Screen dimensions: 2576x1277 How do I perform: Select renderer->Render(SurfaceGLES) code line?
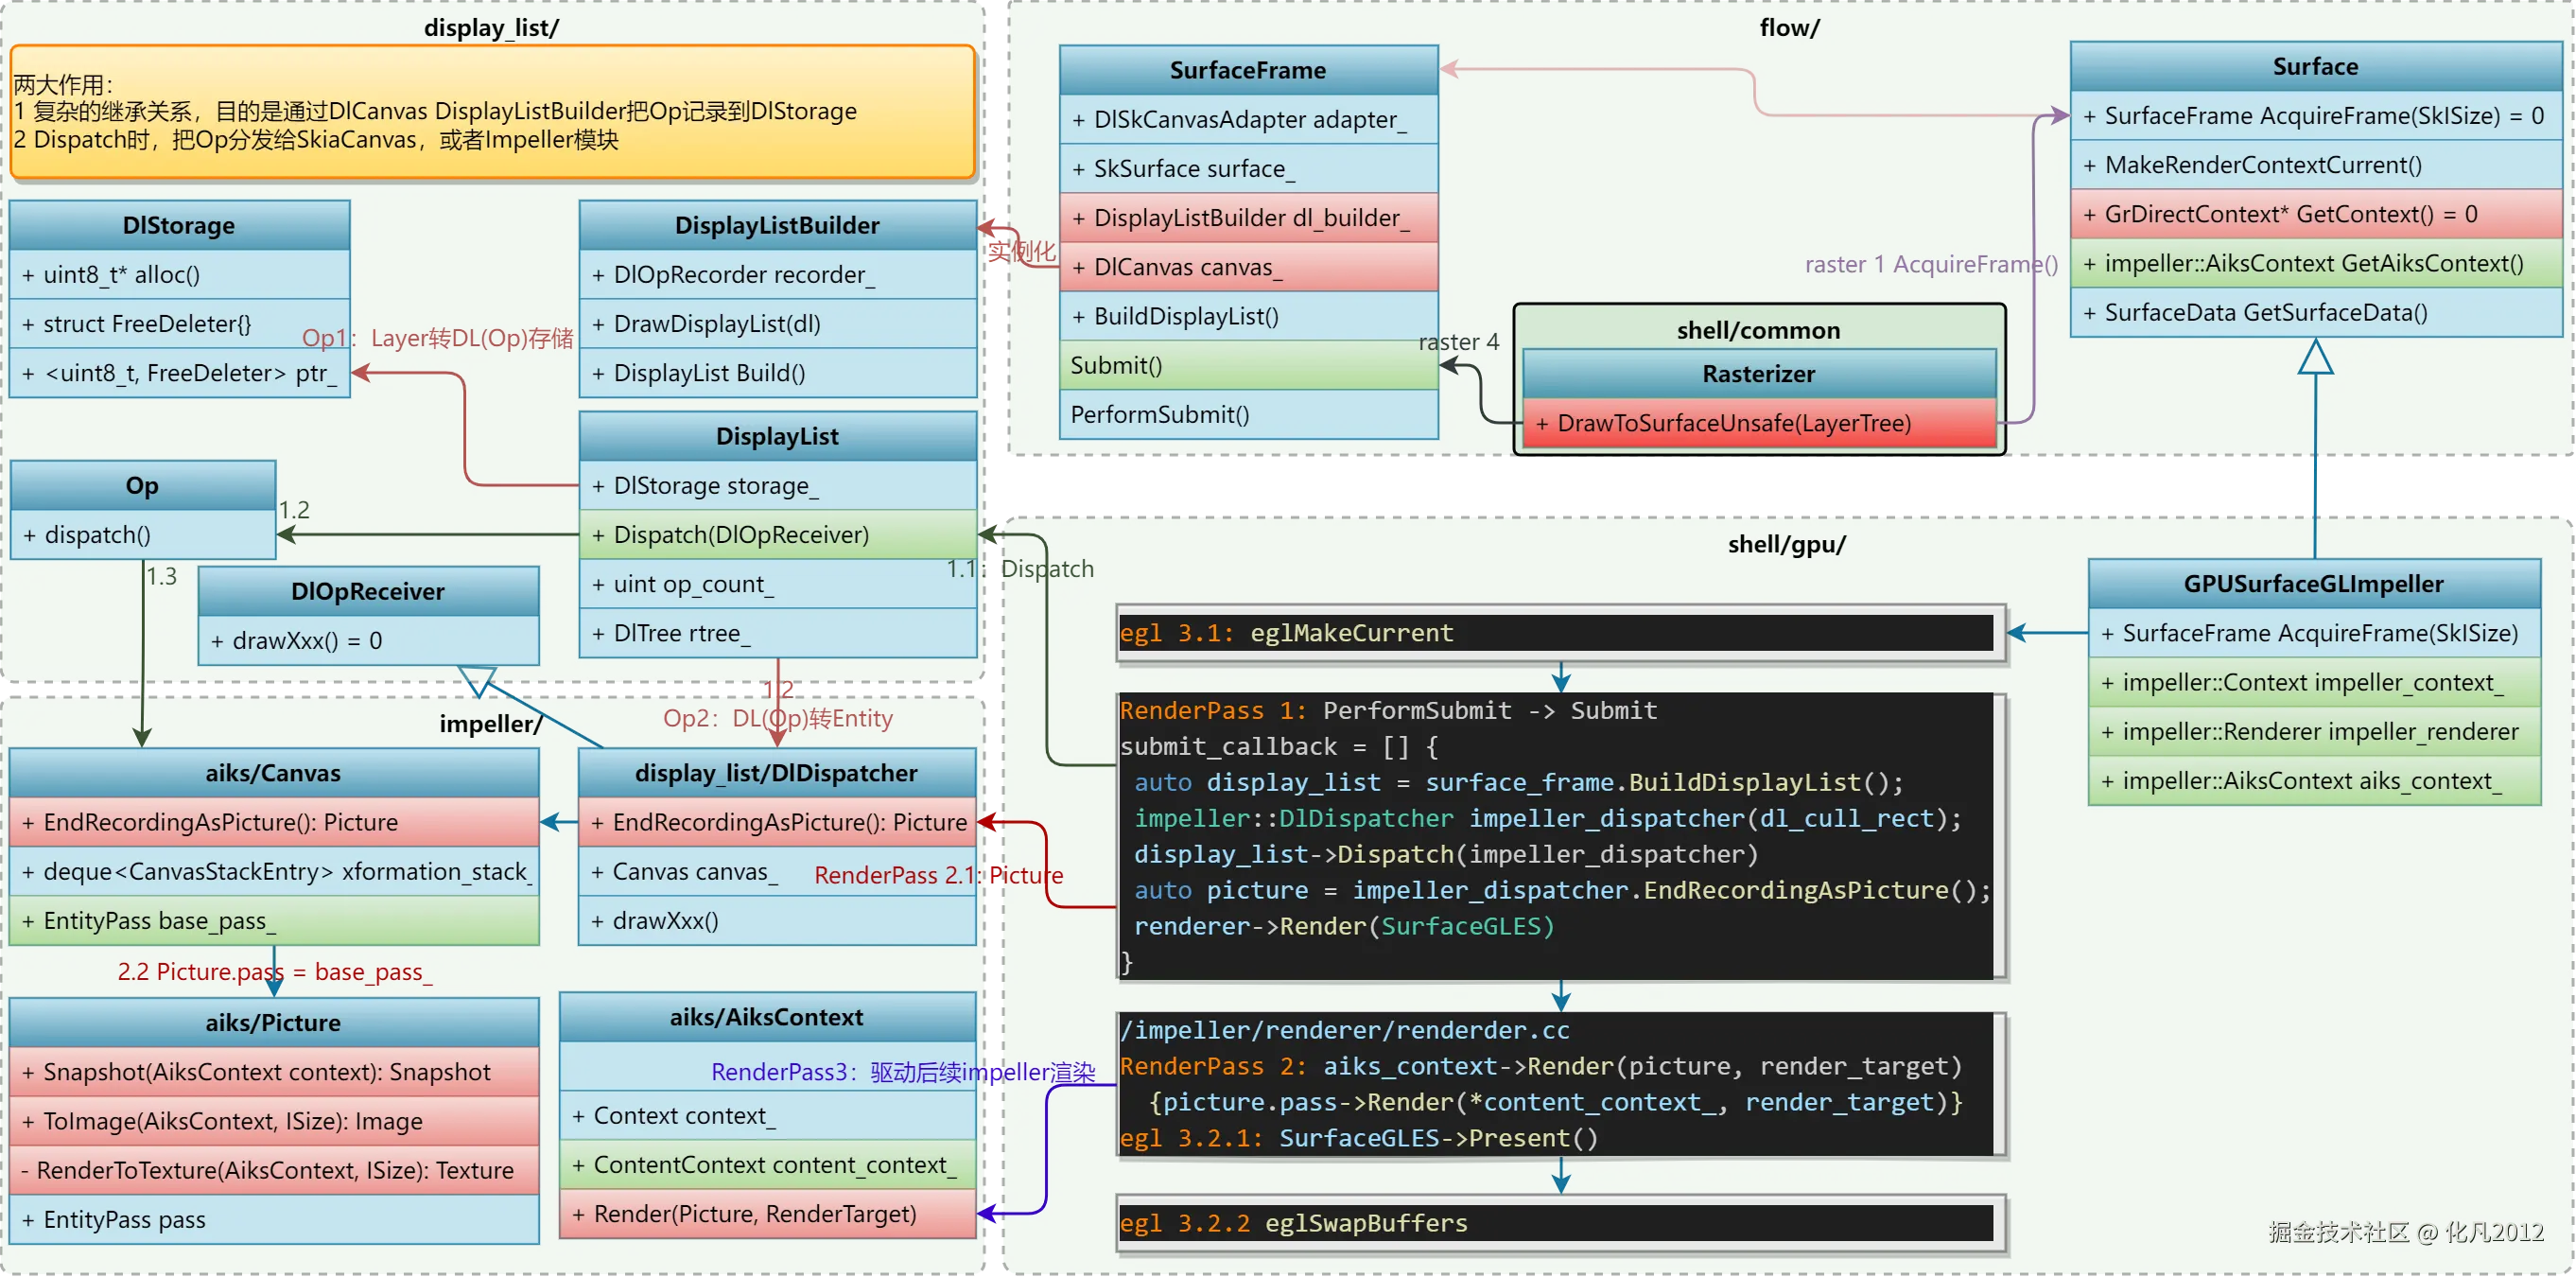[x=1343, y=926]
